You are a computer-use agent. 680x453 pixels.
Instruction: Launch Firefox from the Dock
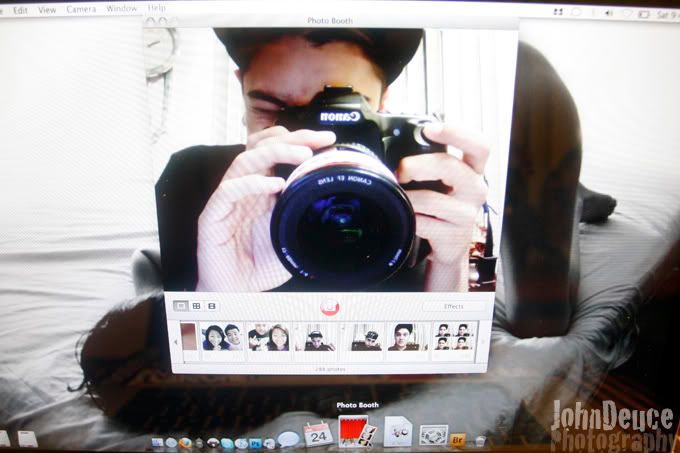(185, 443)
